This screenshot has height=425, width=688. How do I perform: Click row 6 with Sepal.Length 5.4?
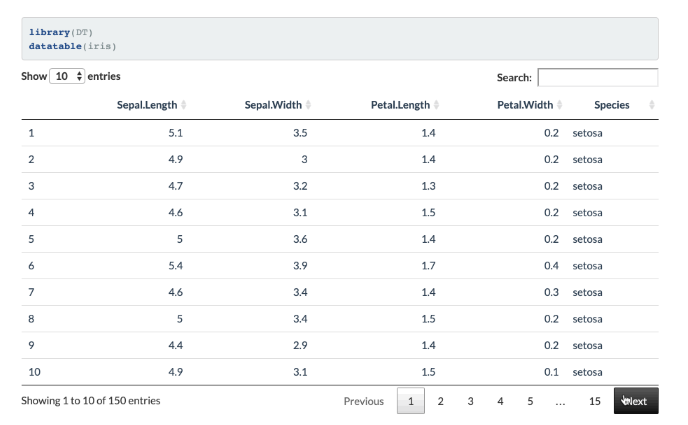[340, 266]
